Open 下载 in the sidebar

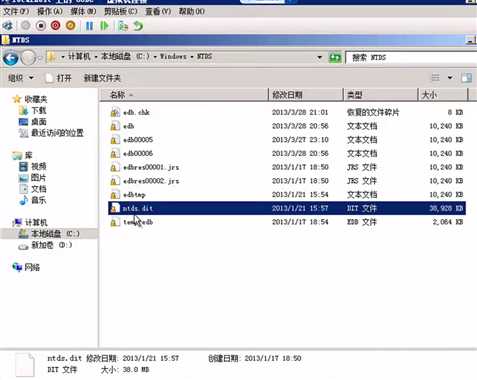click(x=33, y=110)
